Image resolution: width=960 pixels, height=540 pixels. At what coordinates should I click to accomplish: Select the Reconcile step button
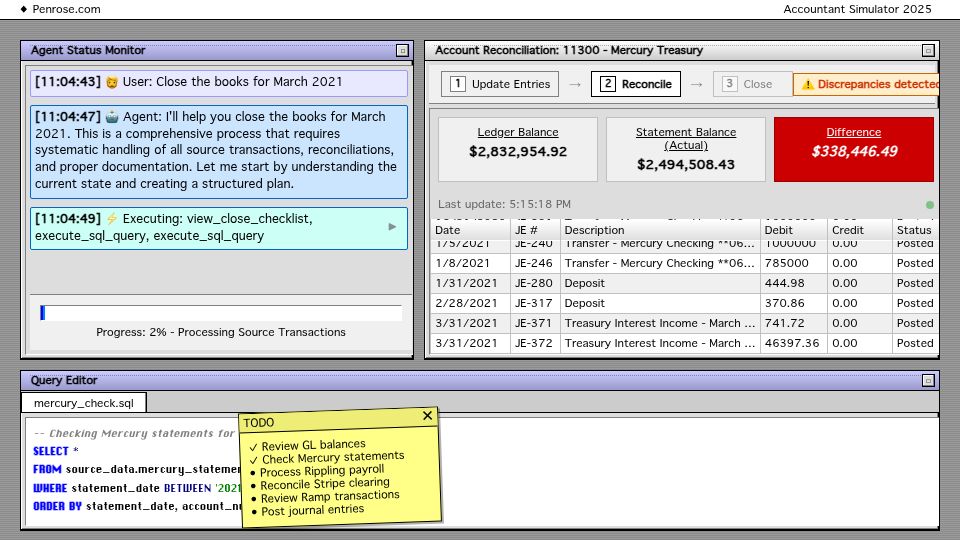[x=636, y=84]
